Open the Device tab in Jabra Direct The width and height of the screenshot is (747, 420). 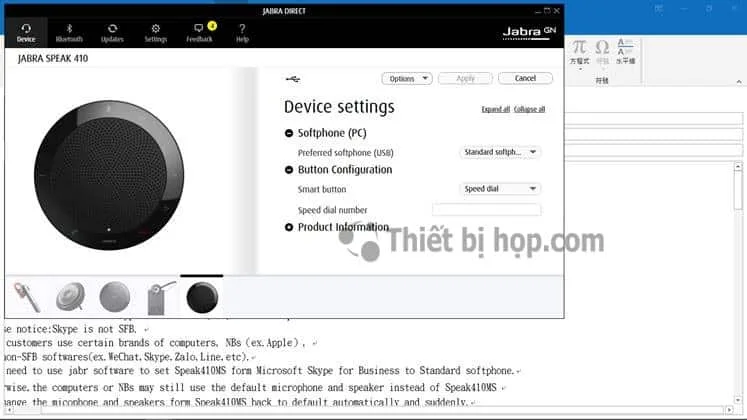26,33
